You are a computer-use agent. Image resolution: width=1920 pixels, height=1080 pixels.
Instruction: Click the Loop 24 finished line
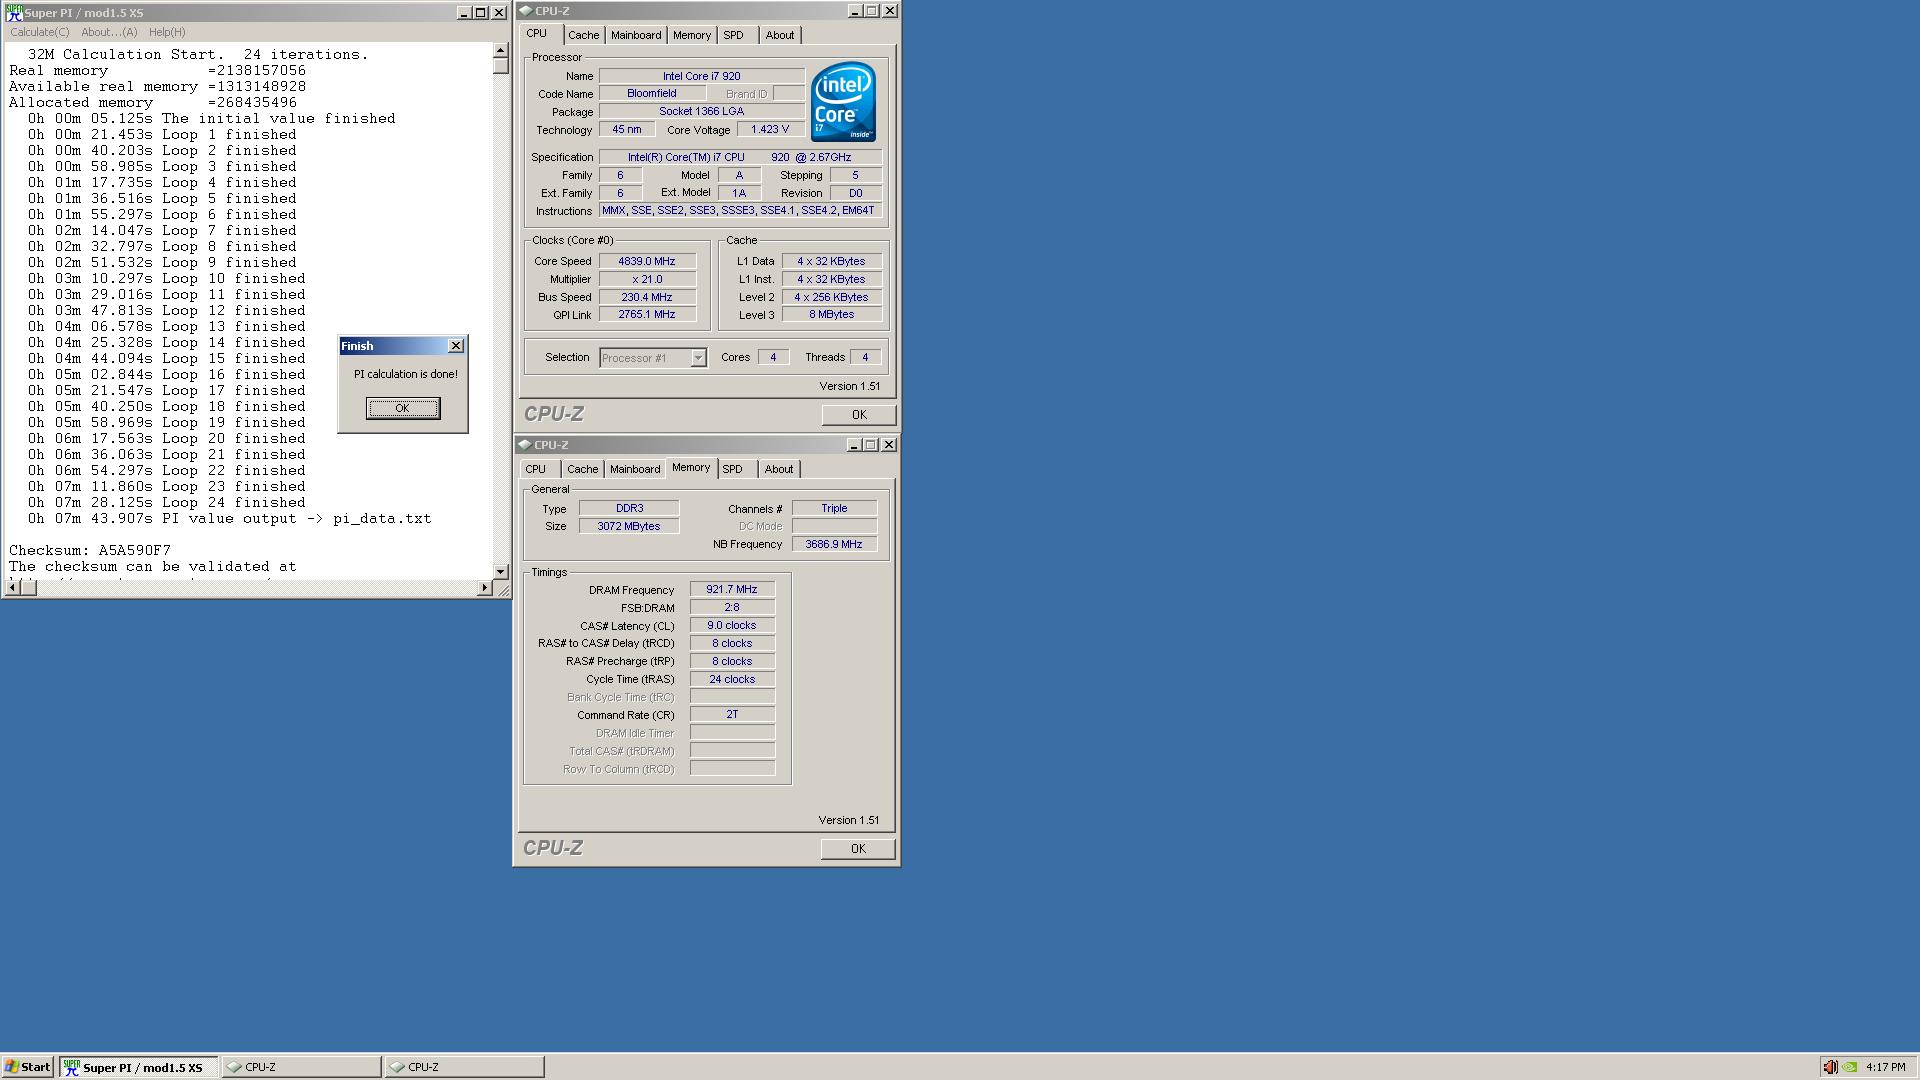click(x=167, y=503)
